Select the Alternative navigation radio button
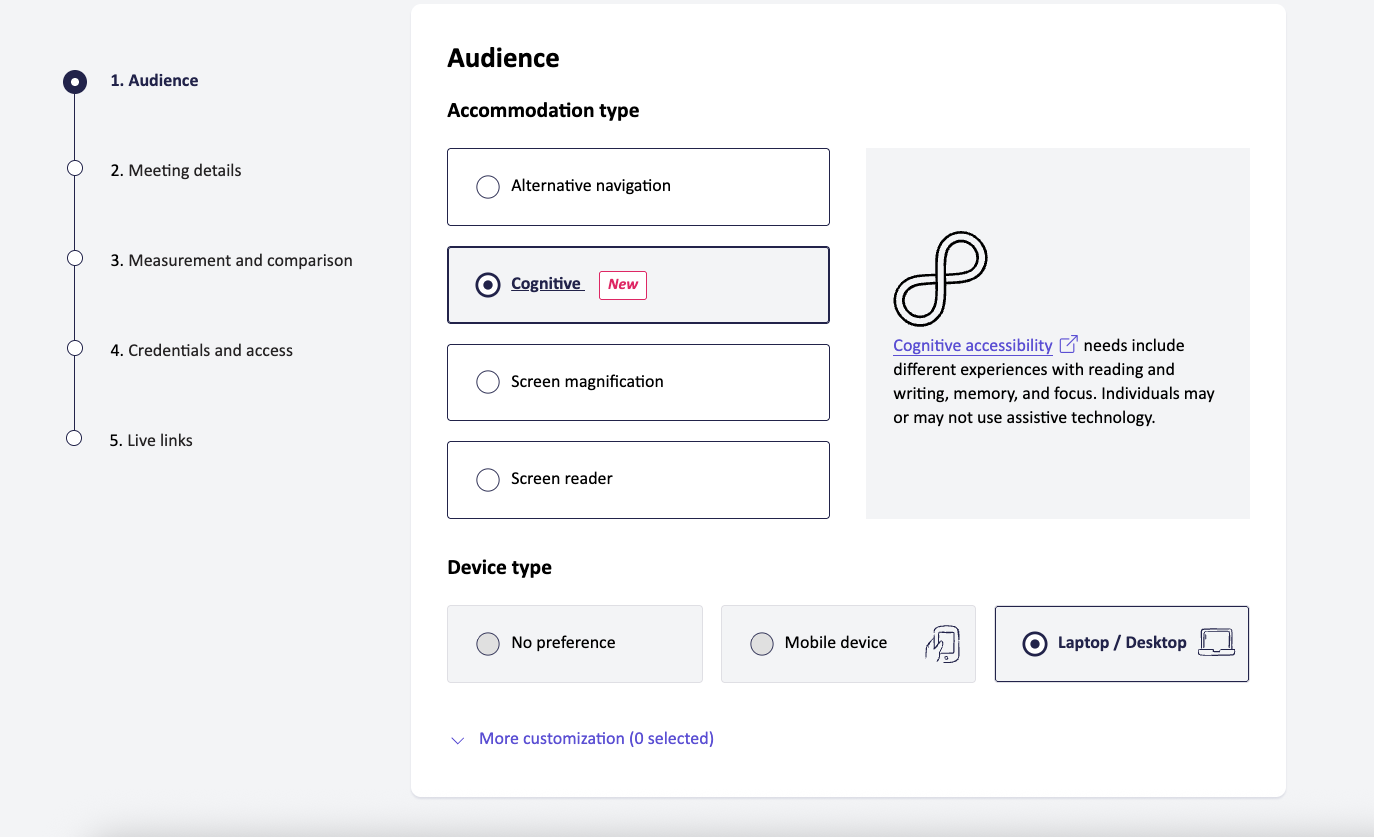This screenshot has width=1374, height=837. coord(487,186)
